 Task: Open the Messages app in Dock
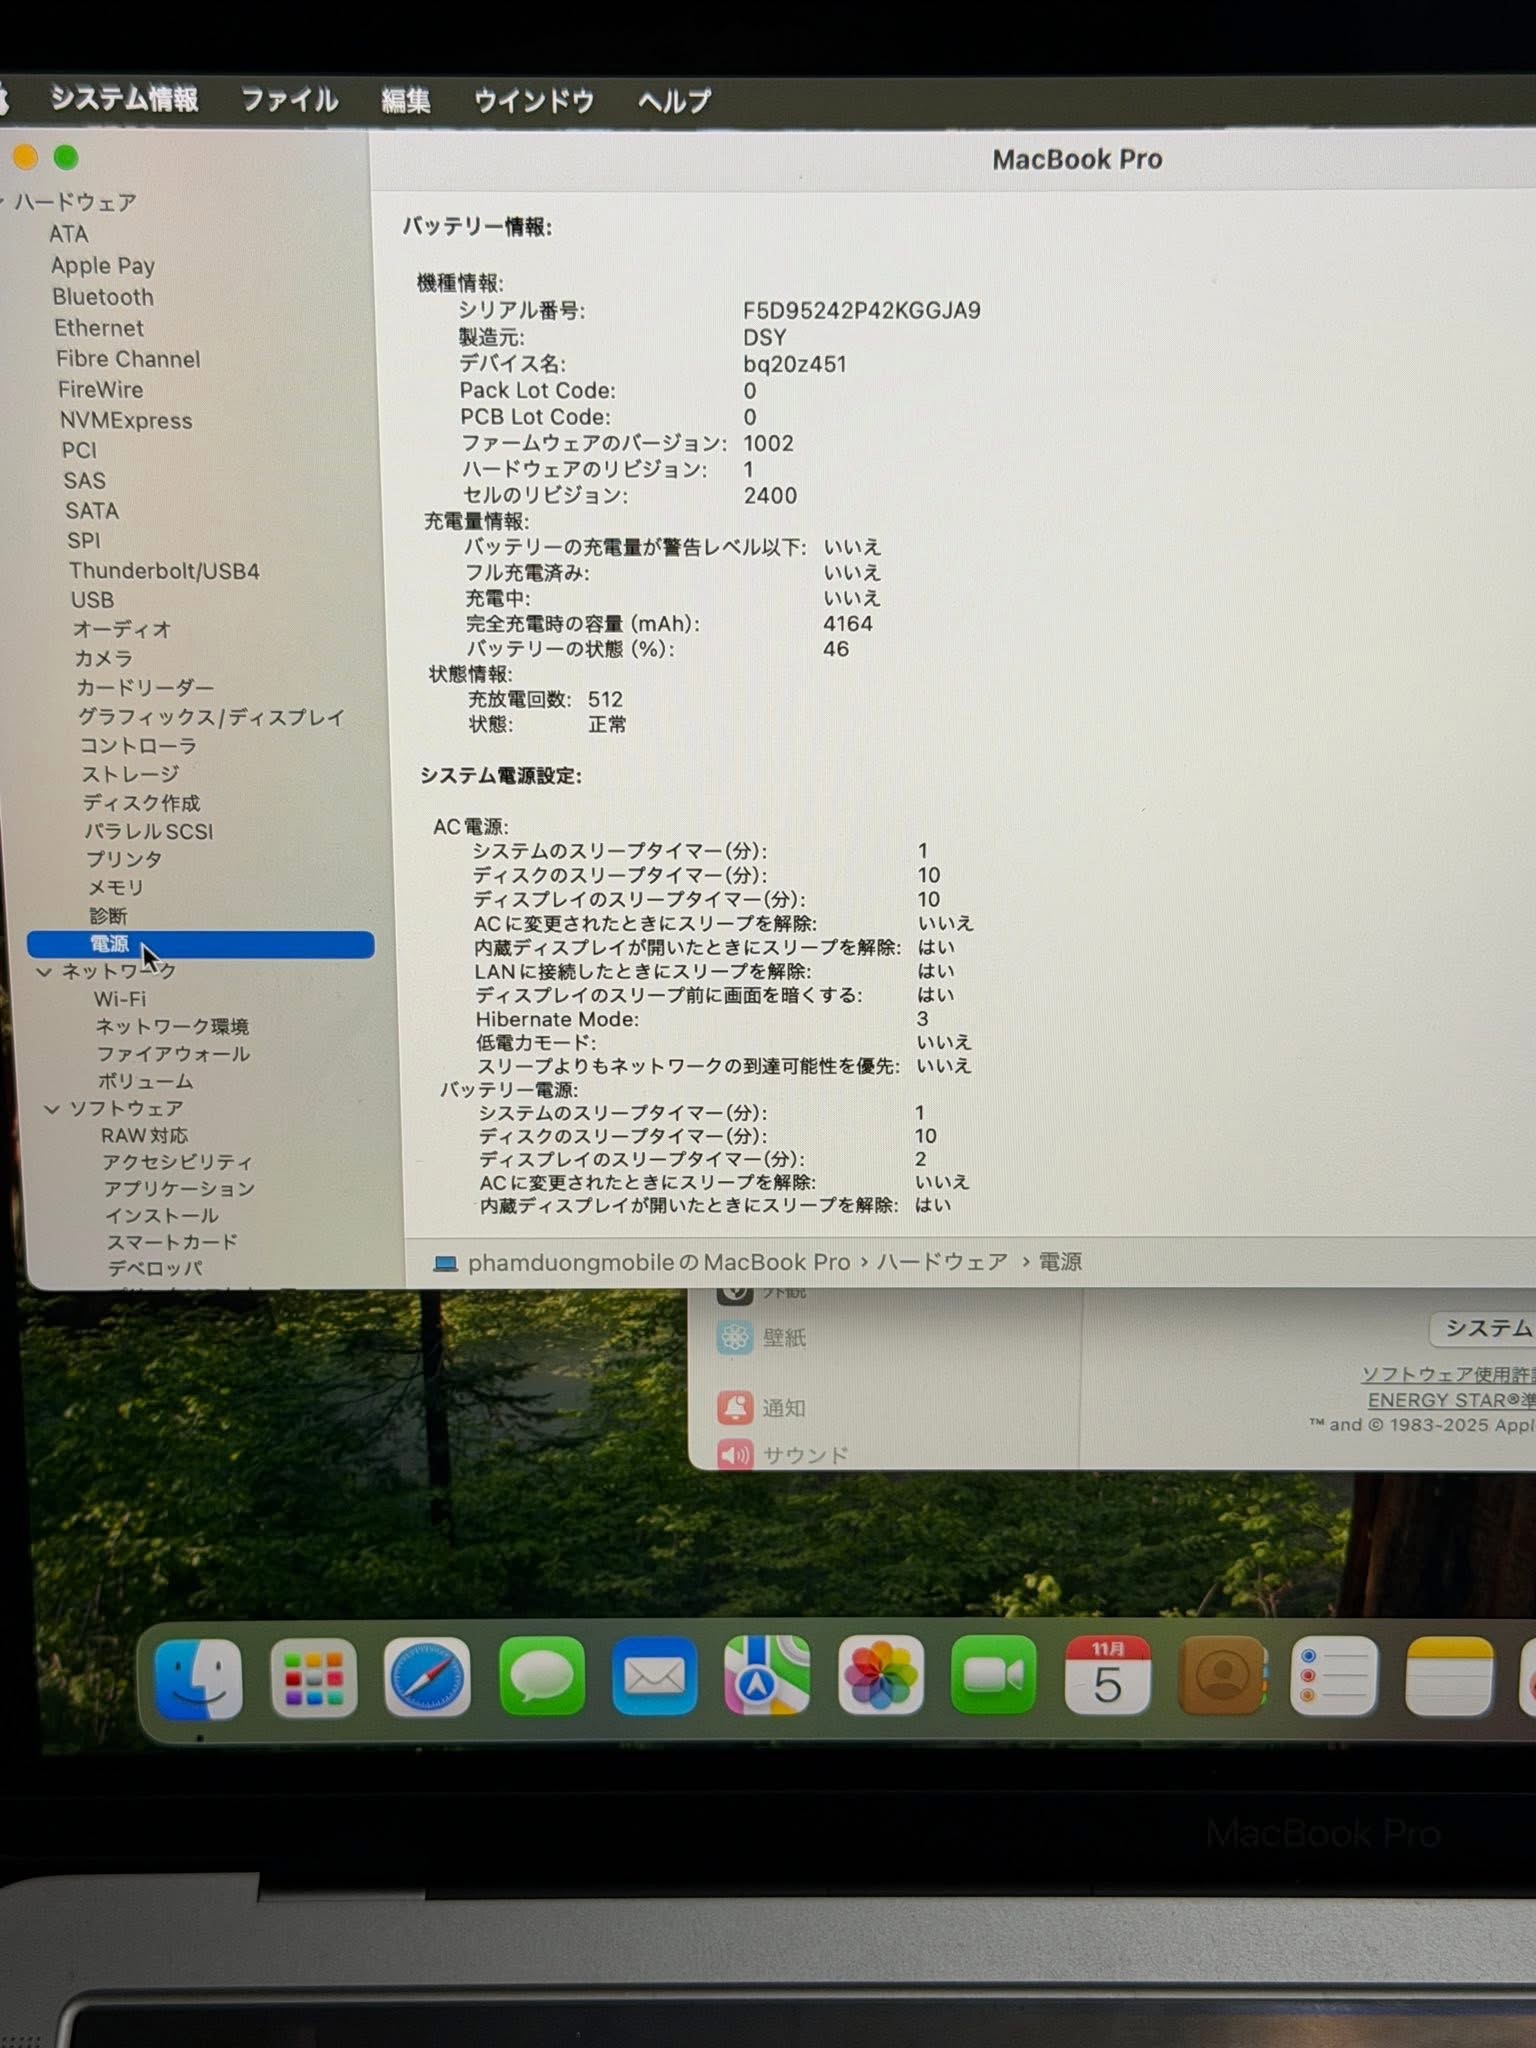pos(541,1677)
